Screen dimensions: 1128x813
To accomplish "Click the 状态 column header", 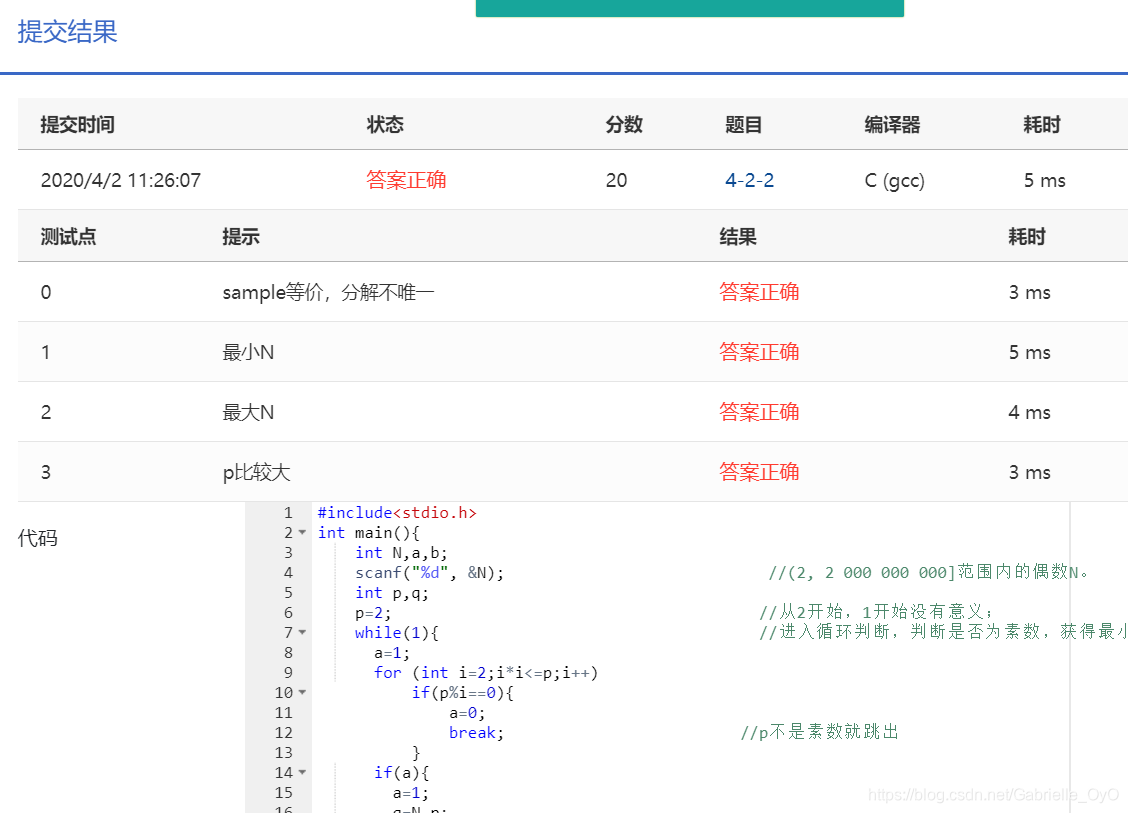I will 385,125.
